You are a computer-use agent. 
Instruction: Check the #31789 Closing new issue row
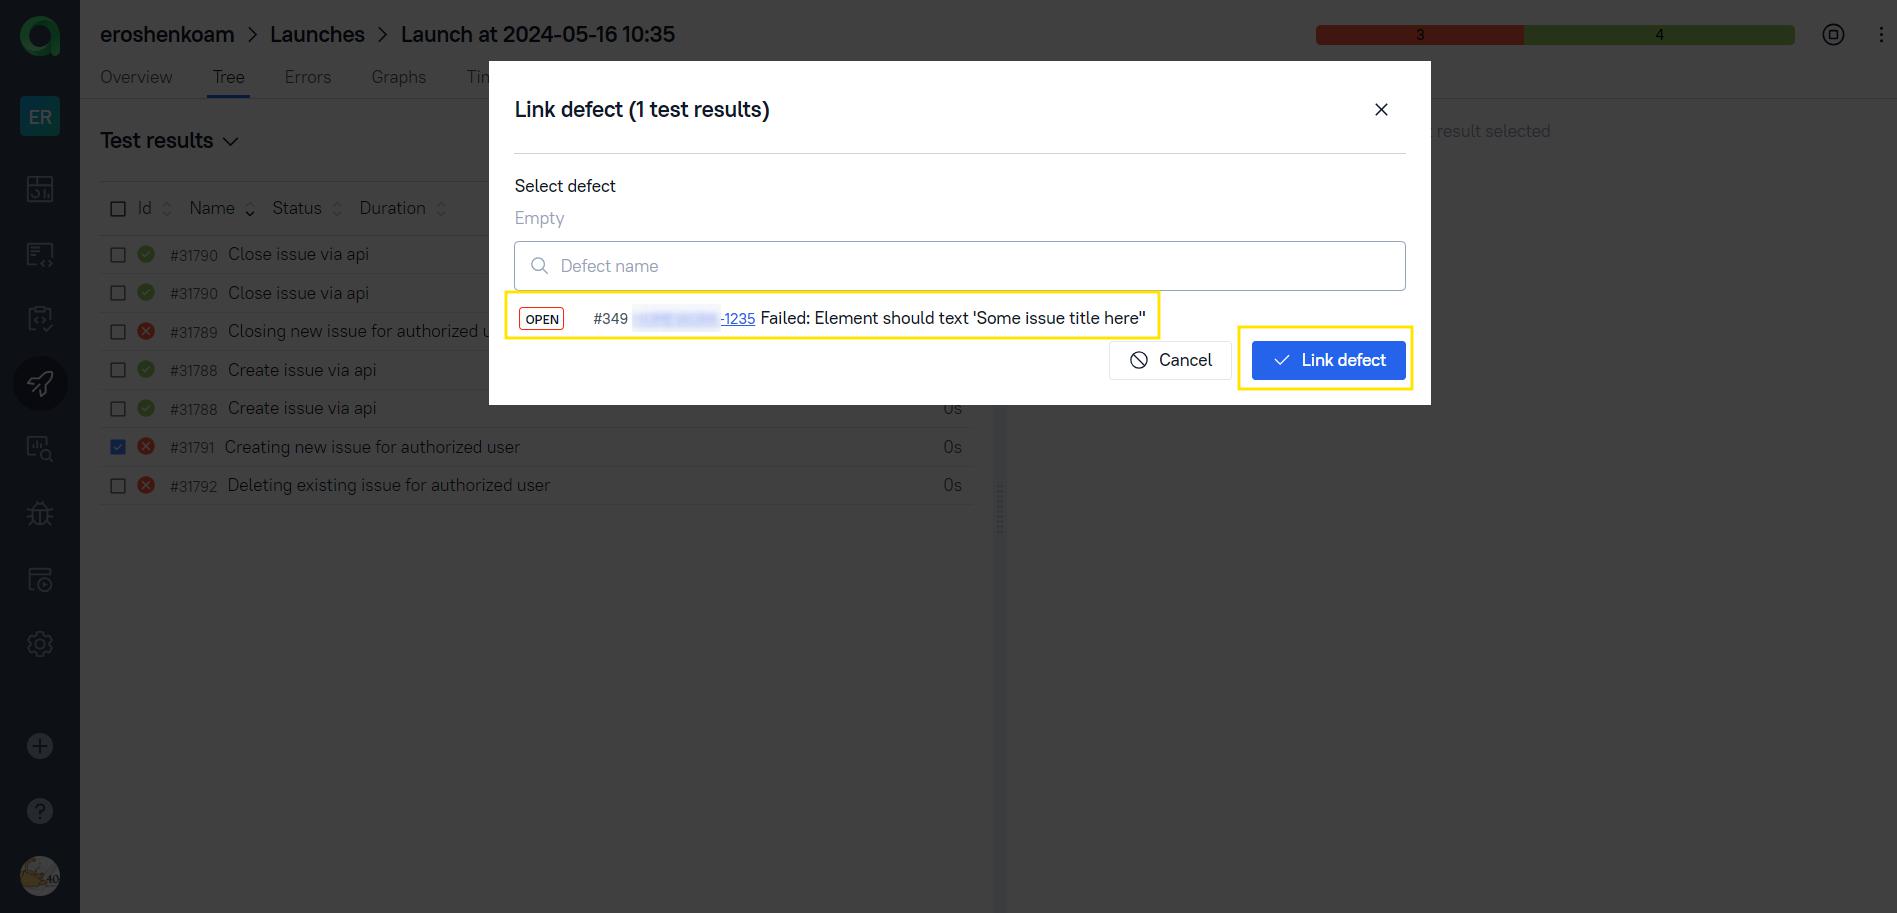118,332
